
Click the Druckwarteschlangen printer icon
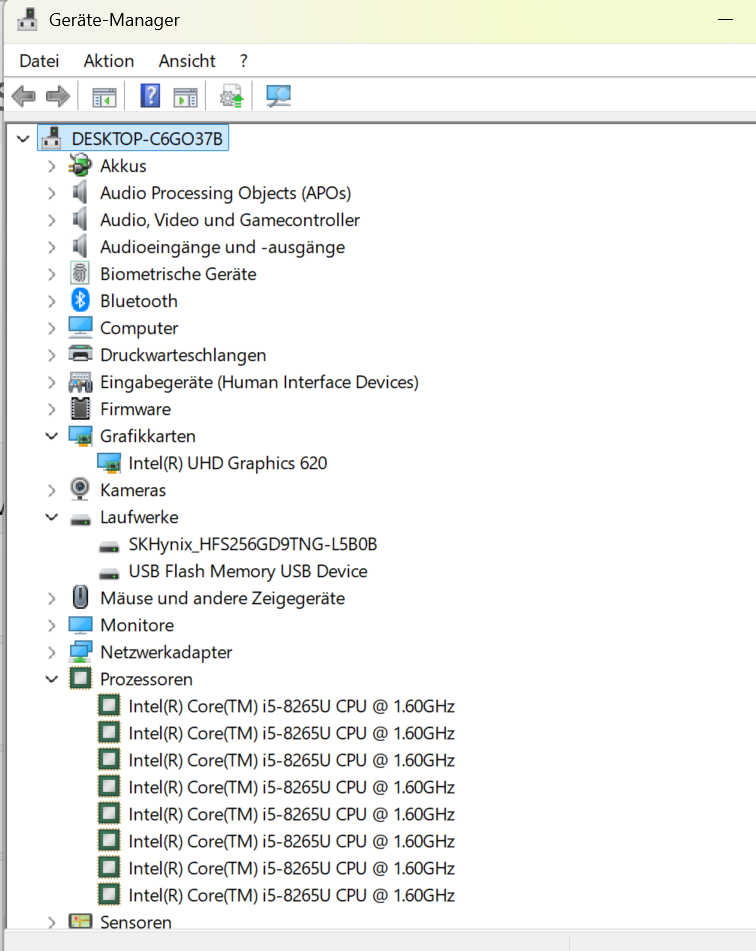pyautogui.click(x=80, y=354)
